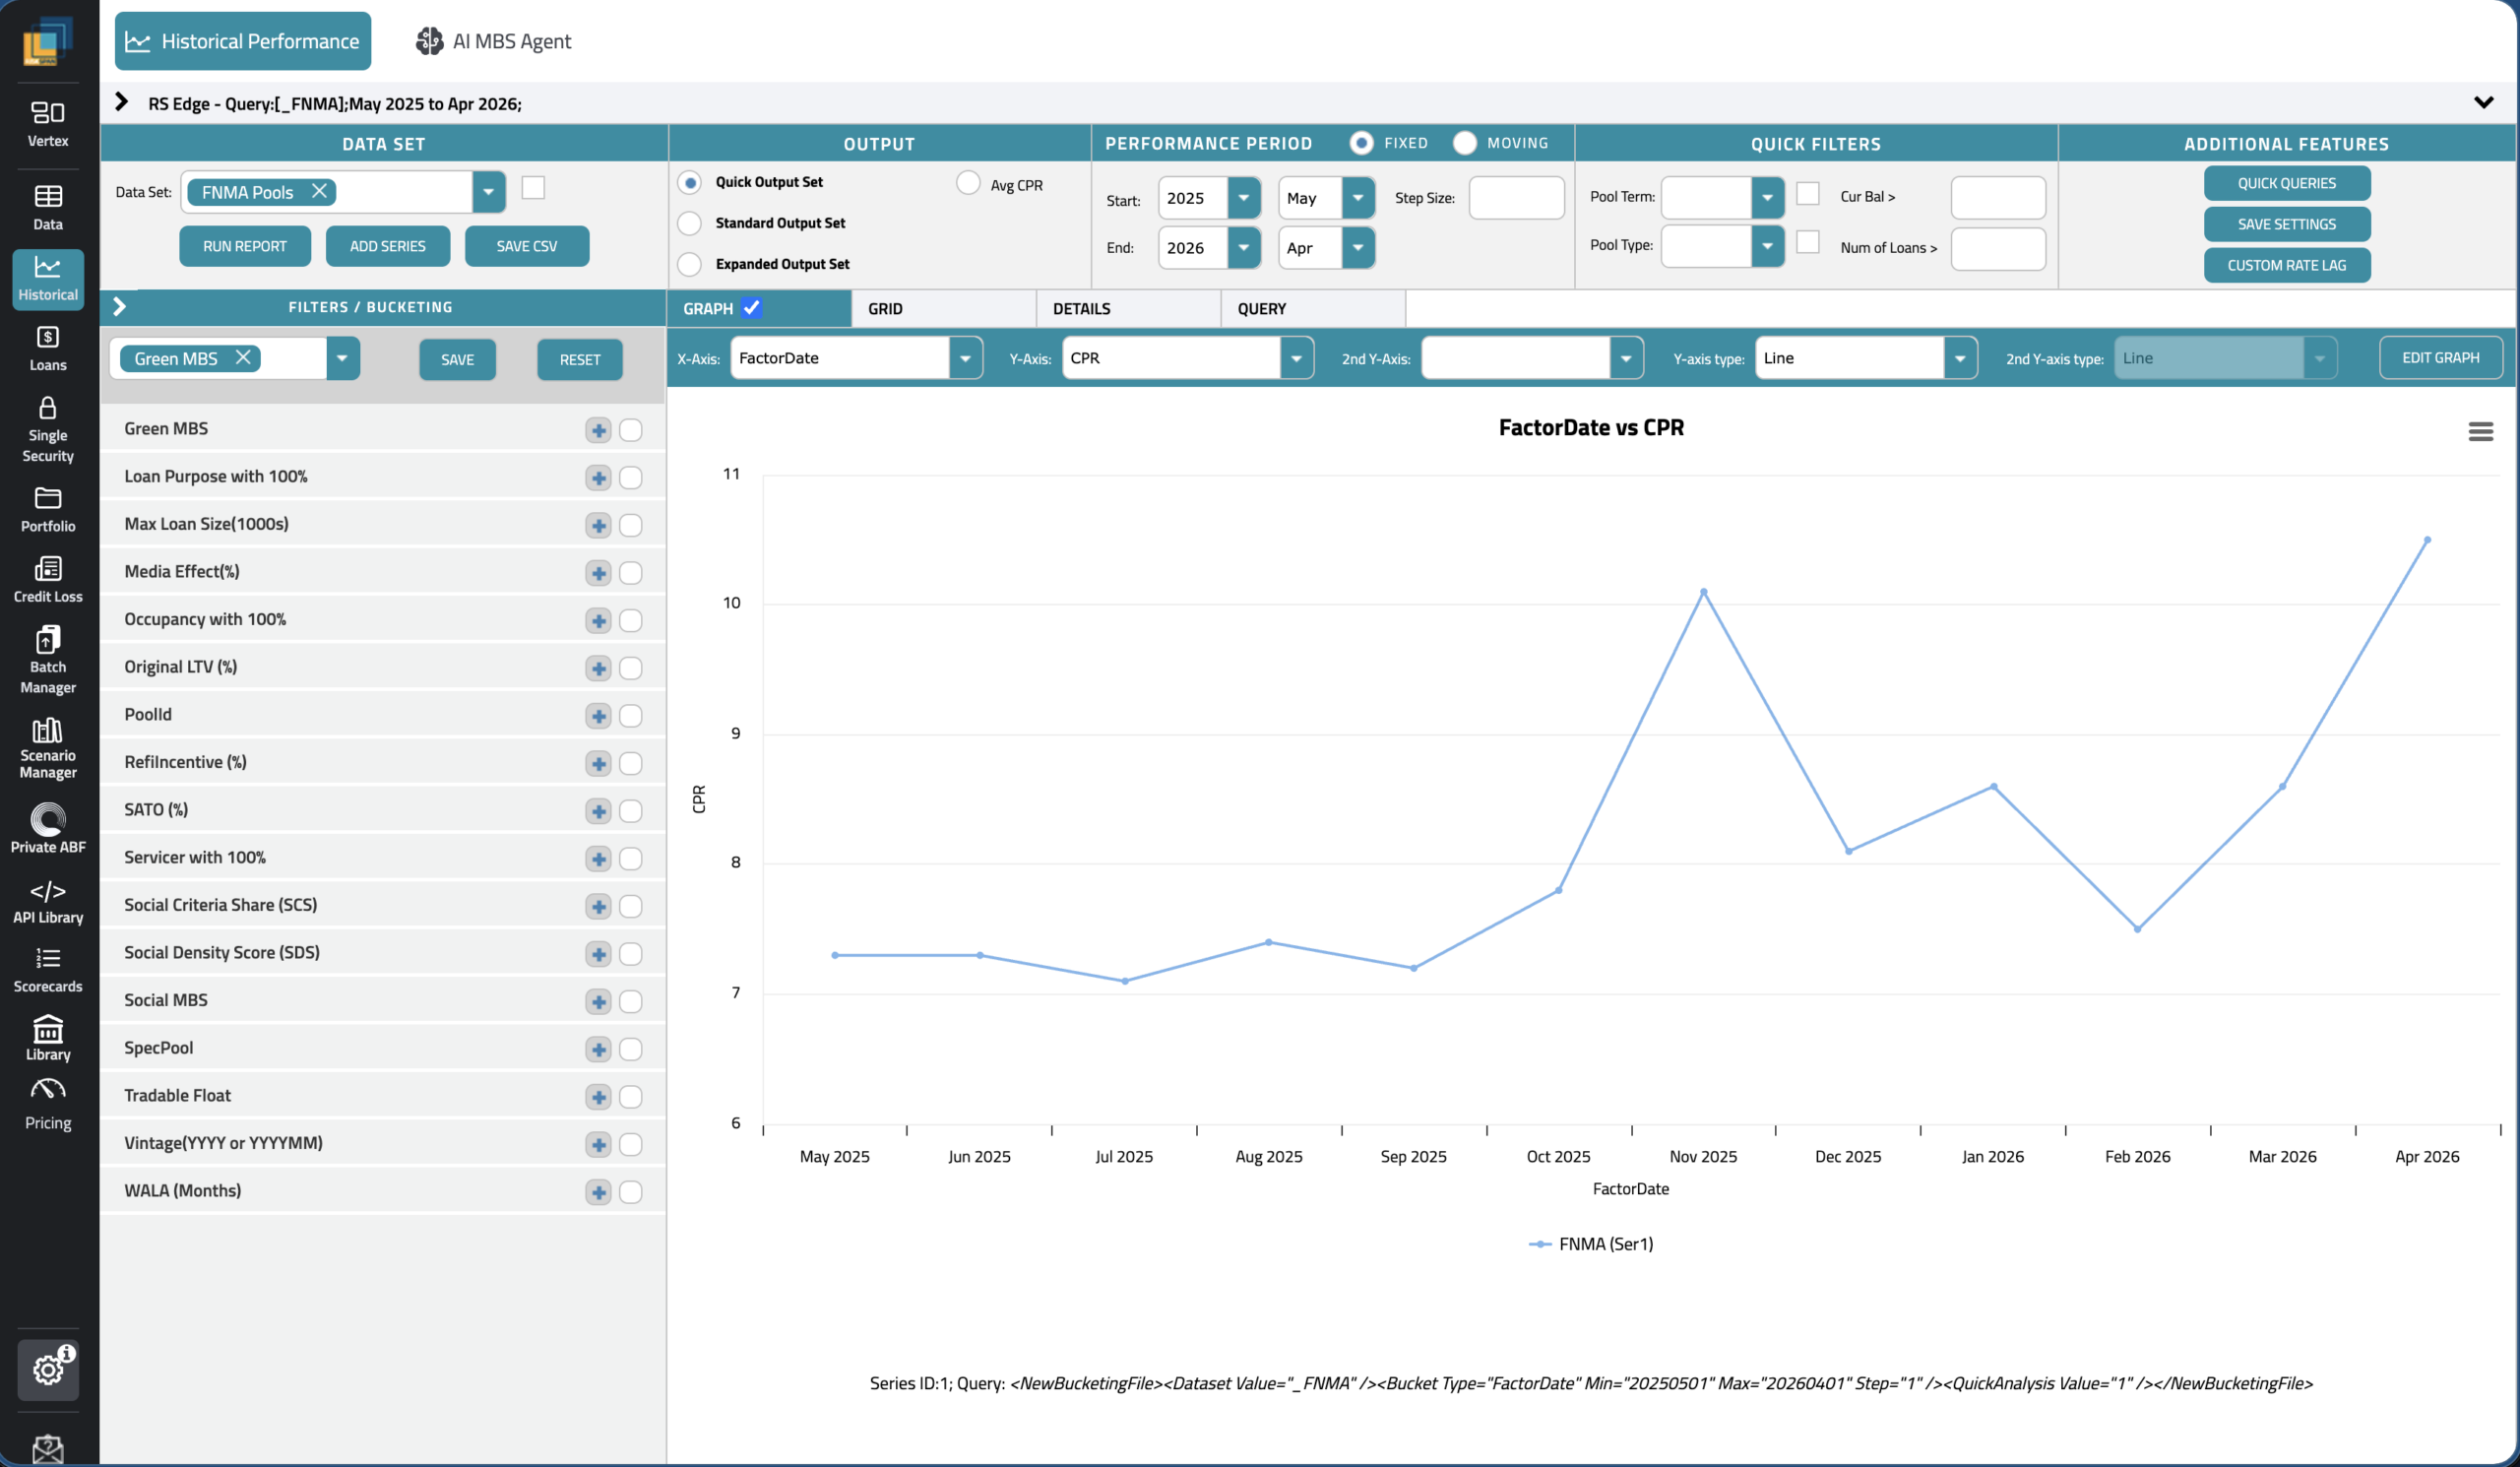This screenshot has height=1467, width=2520.
Task: Open the Data Set dropdown arrow
Action: (488, 191)
